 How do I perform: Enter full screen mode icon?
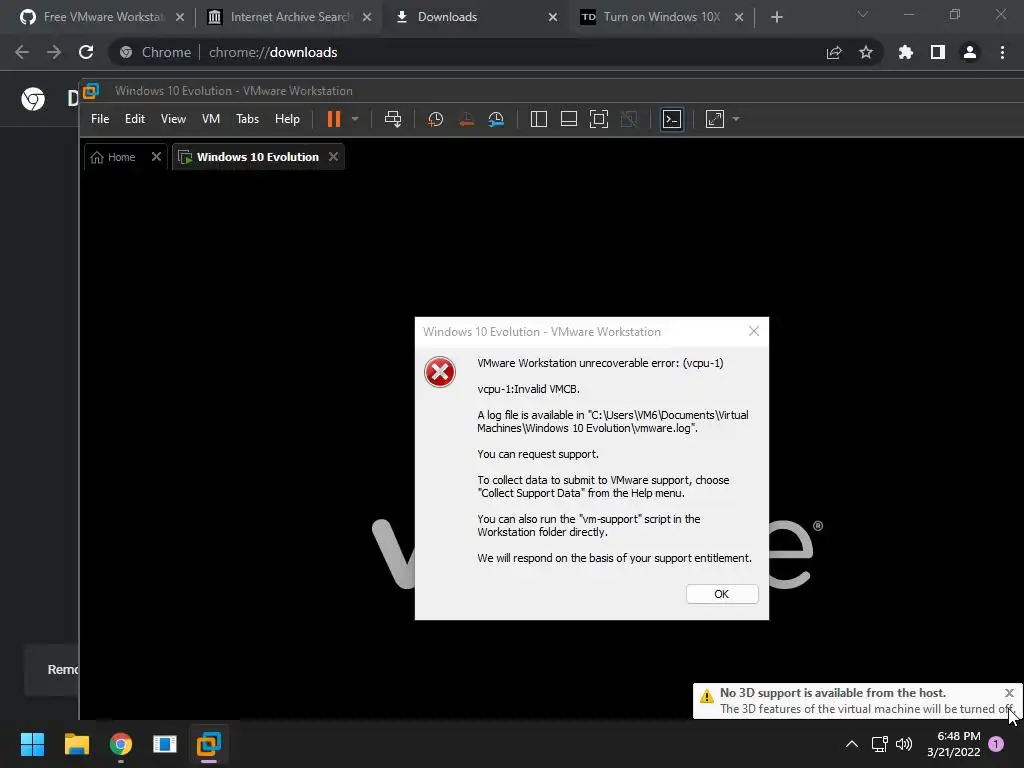click(x=599, y=119)
